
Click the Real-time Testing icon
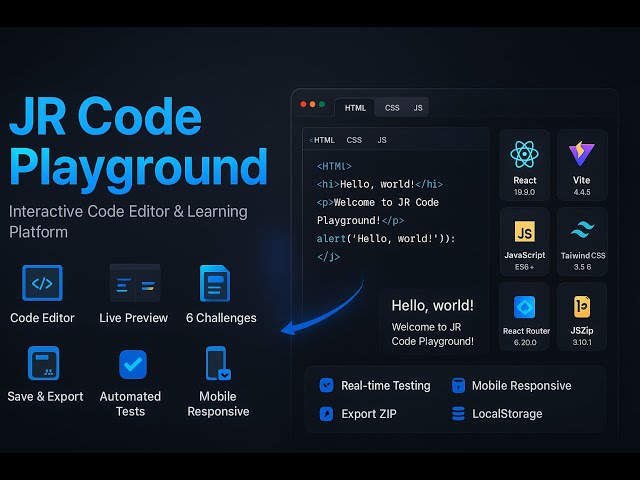click(x=327, y=385)
